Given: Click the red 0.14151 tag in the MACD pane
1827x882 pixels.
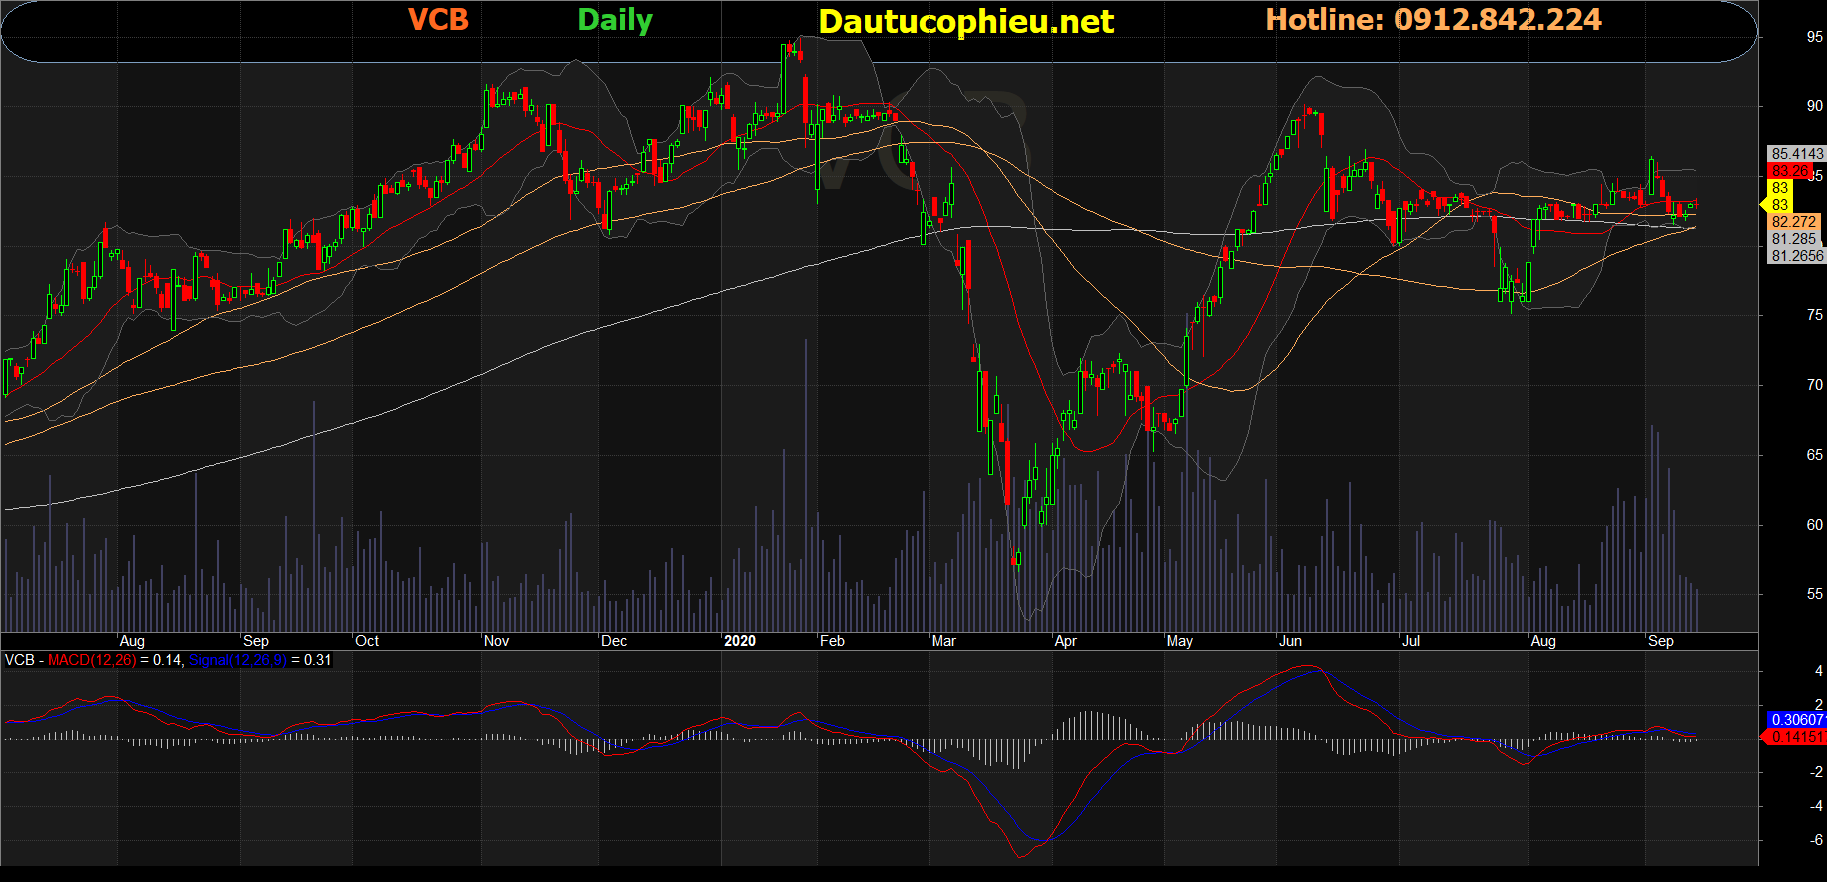Looking at the screenshot, I should [1796, 737].
